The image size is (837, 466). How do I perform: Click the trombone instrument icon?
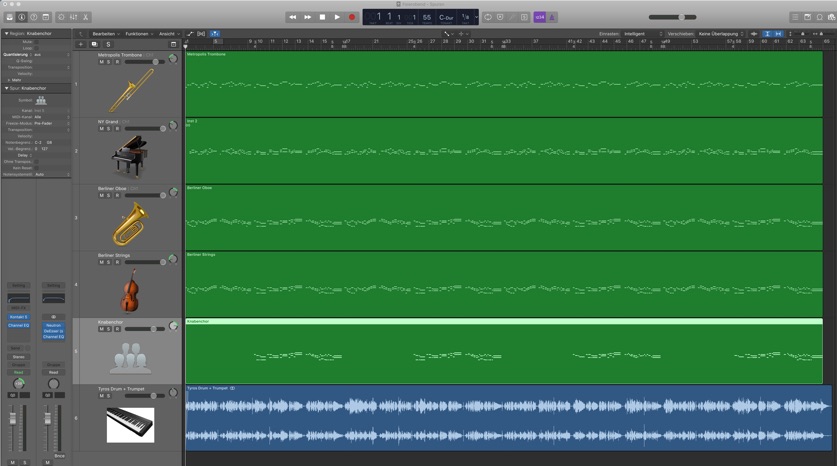(x=131, y=91)
